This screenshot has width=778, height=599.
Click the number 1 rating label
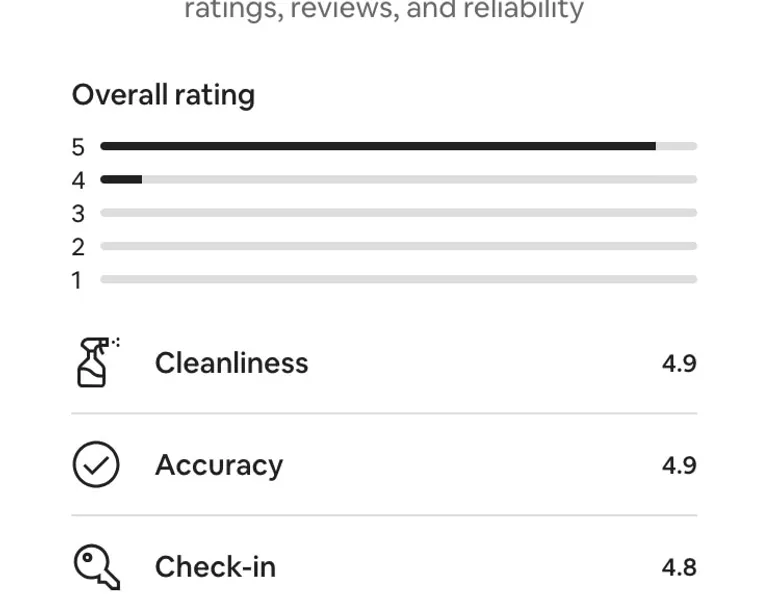pyautogui.click(x=77, y=281)
